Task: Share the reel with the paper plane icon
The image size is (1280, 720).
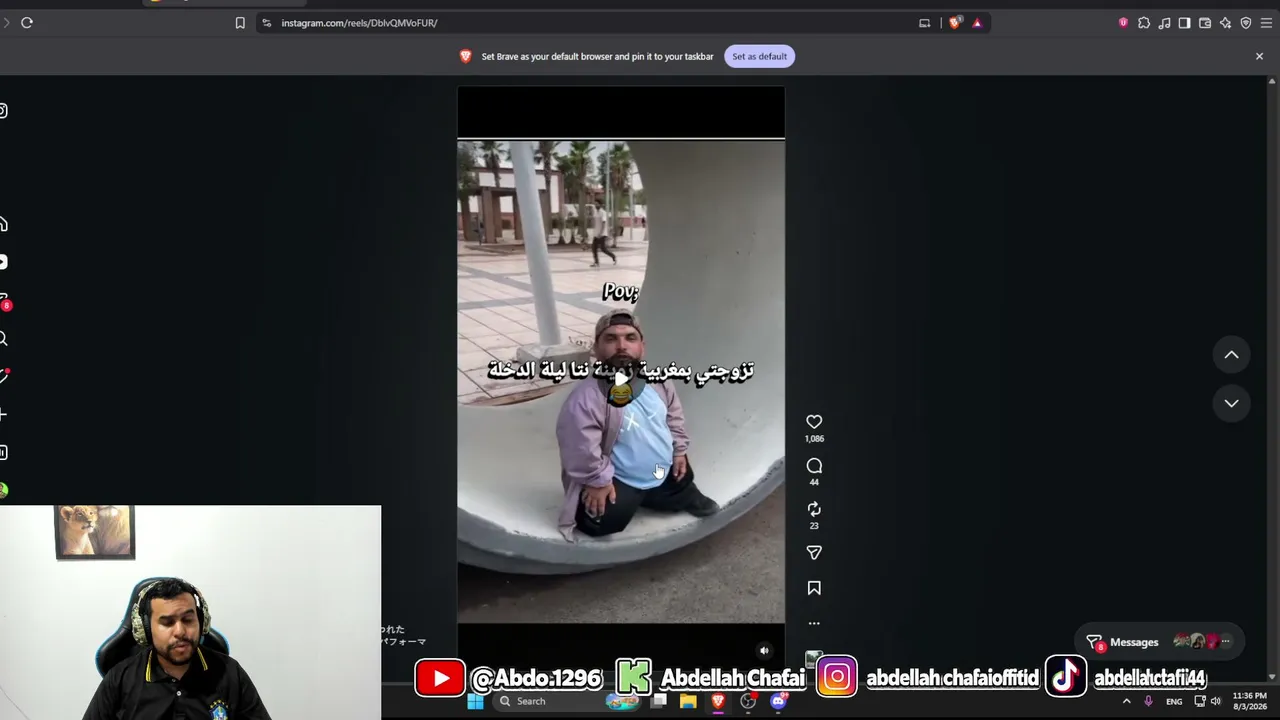Action: (814, 553)
